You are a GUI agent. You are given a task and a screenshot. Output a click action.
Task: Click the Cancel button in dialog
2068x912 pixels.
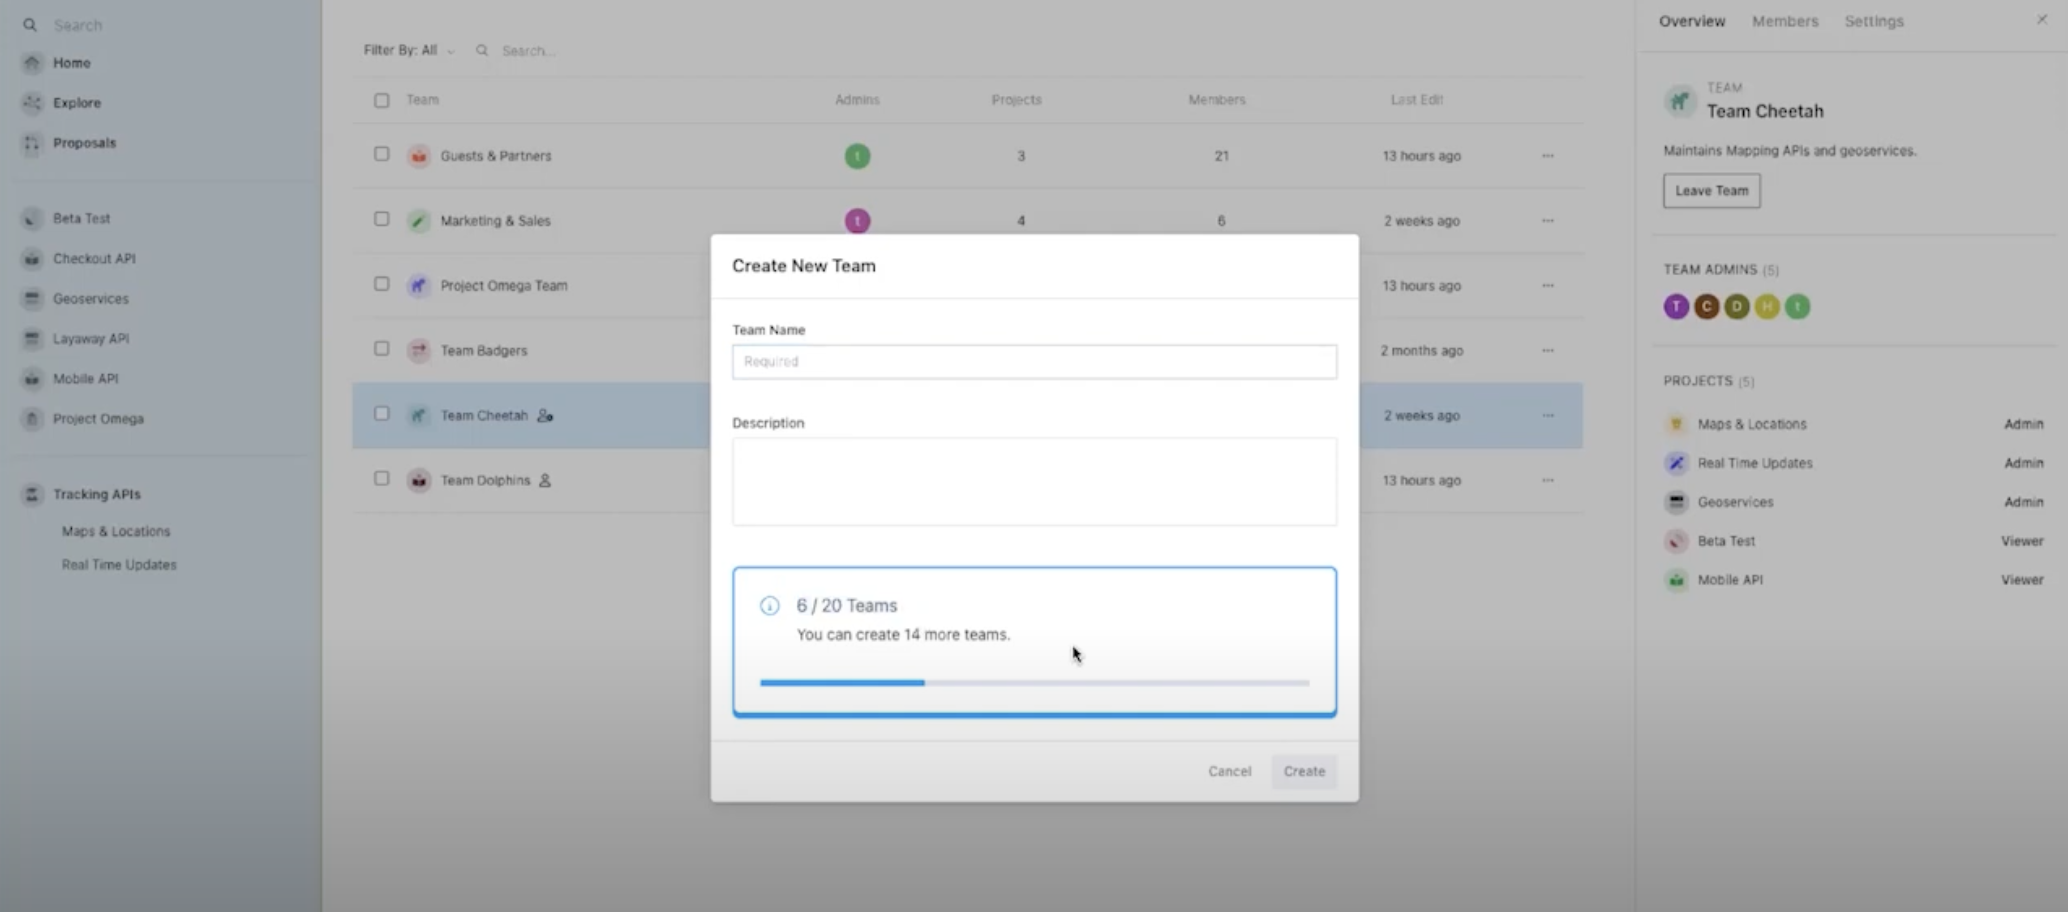tap(1229, 771)
